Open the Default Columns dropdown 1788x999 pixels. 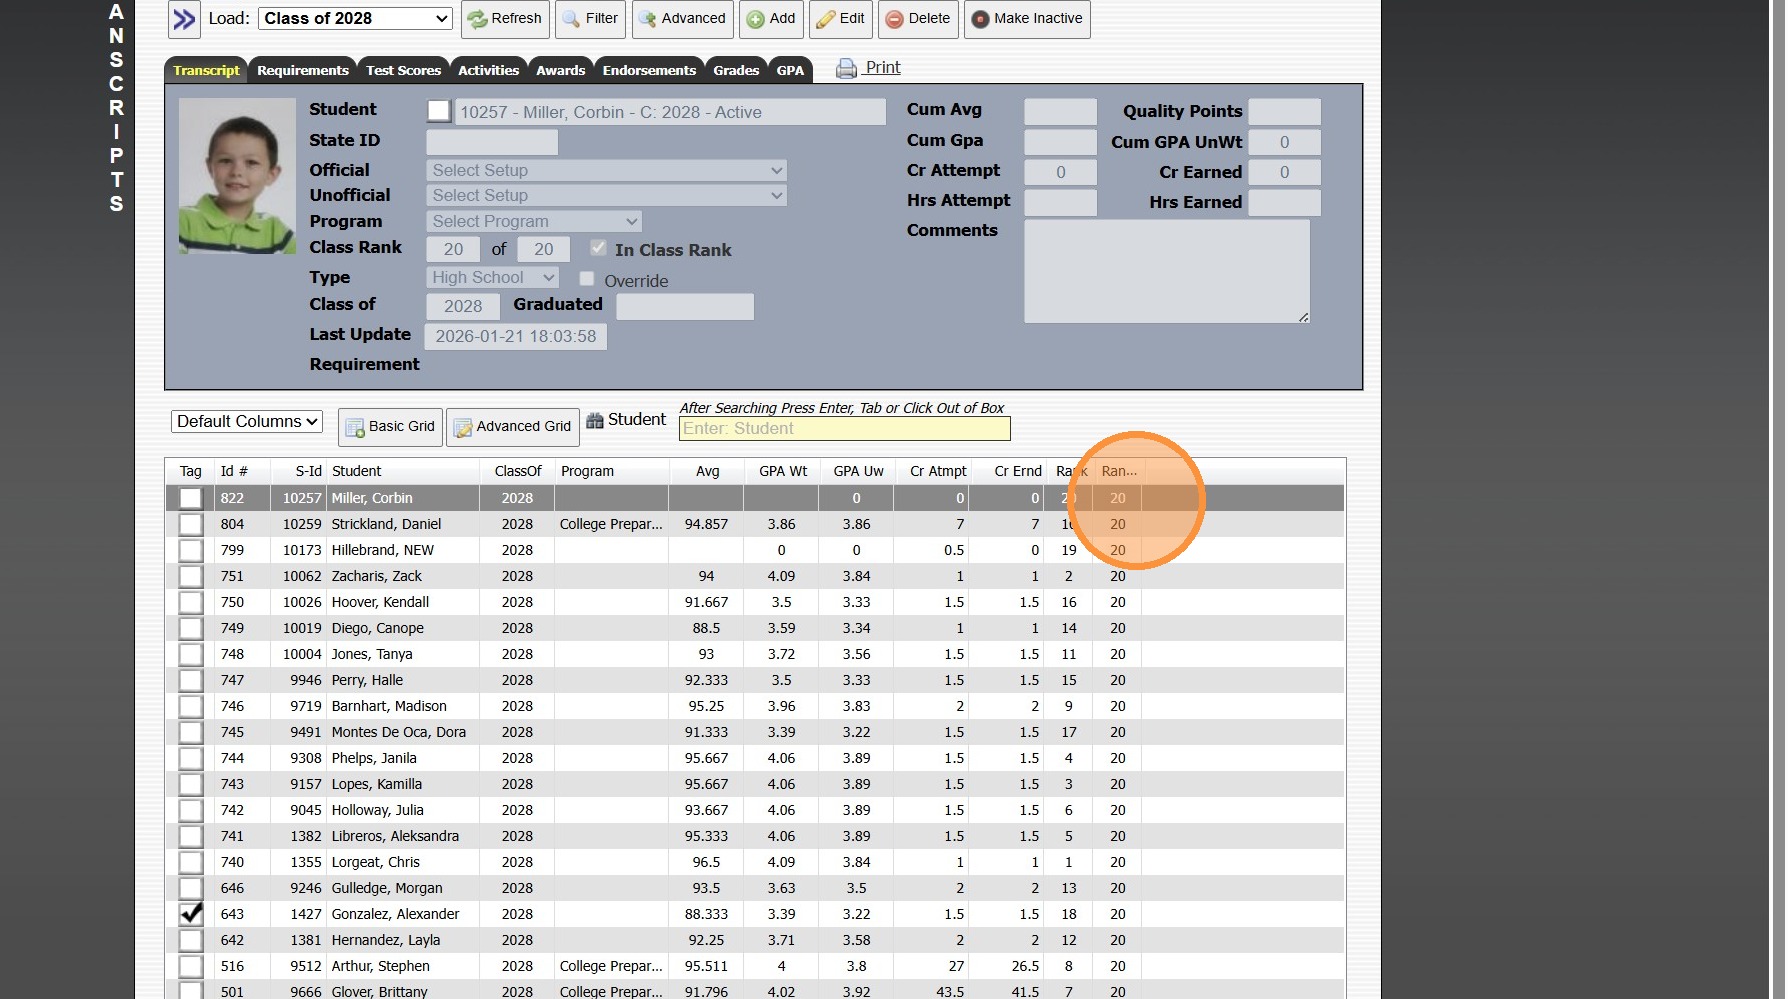pos(247,422)
